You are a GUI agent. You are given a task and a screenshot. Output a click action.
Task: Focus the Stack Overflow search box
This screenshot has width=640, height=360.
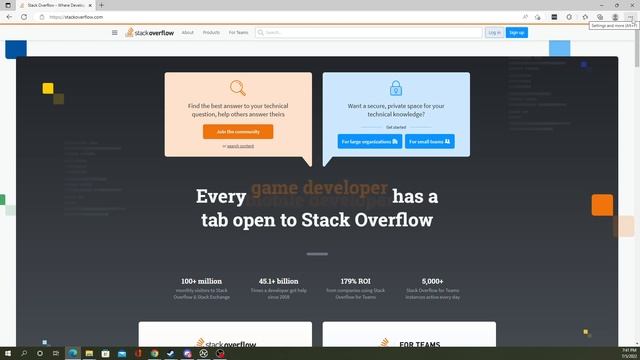pyautogui.click(x=369, y=32)
